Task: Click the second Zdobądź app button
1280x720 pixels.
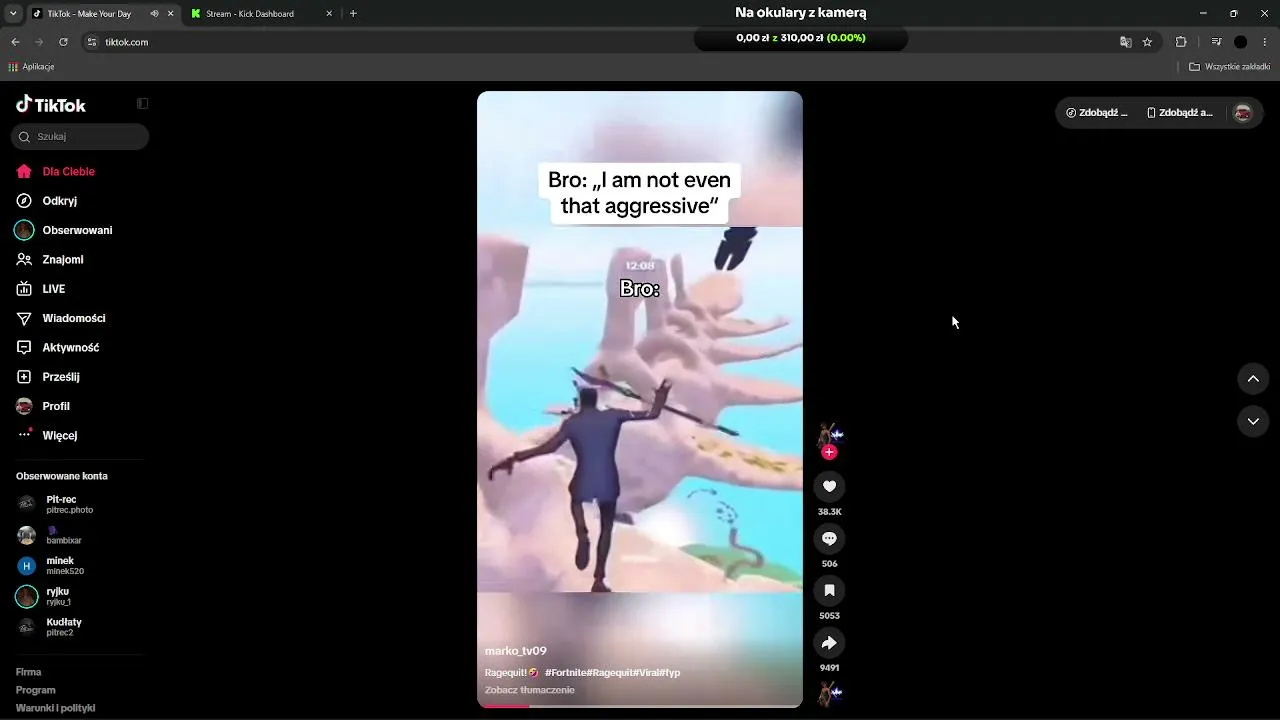Action: click(1180, 113)
